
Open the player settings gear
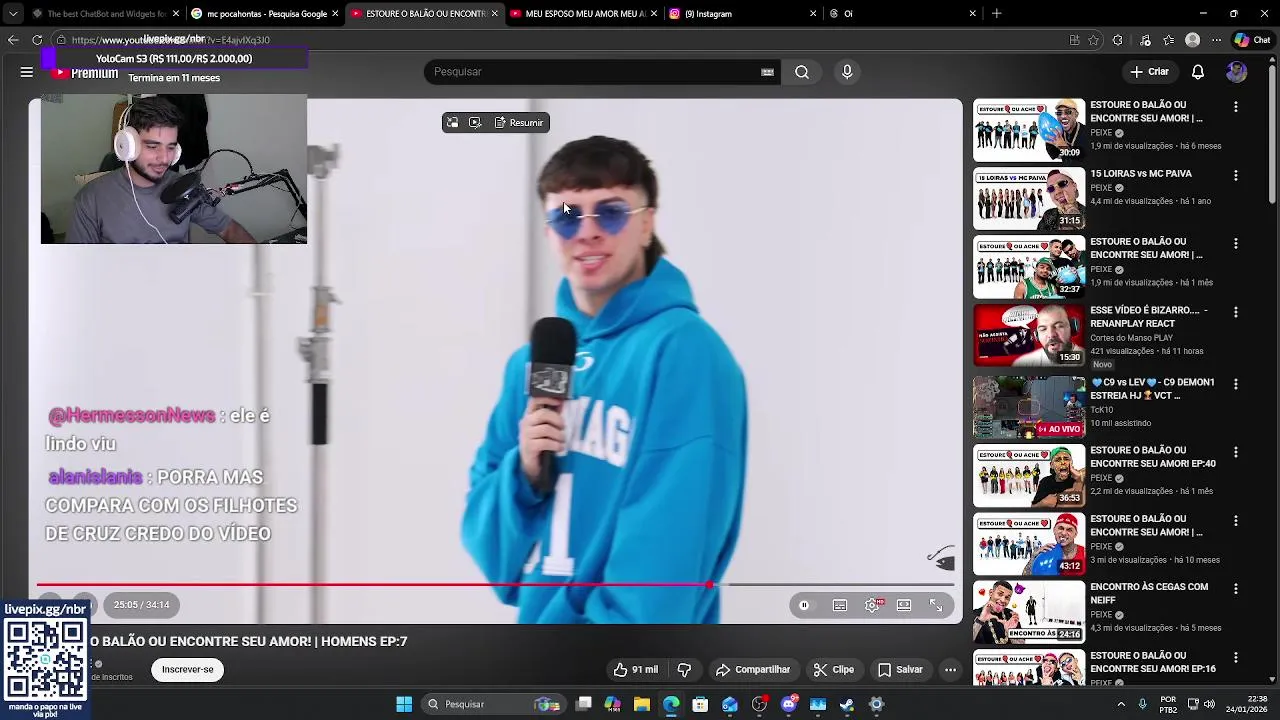point(872,605)
